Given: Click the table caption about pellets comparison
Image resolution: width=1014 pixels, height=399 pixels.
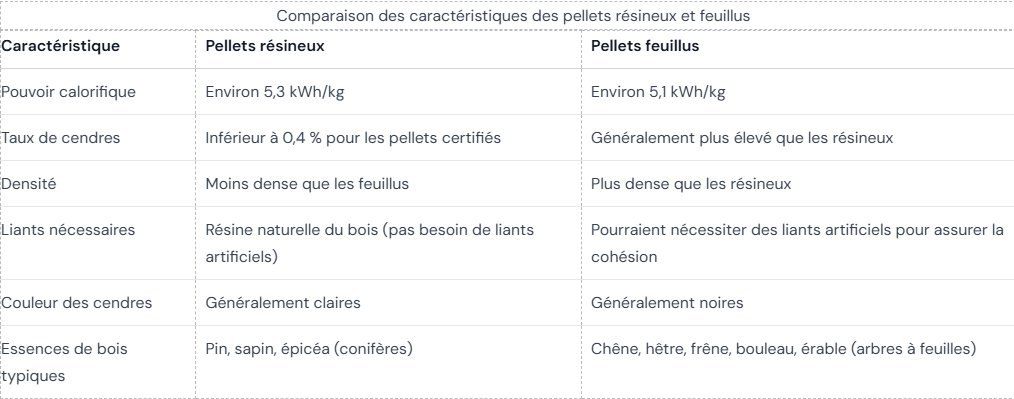Looking at the screenshot, I should (x=513, y=16).
